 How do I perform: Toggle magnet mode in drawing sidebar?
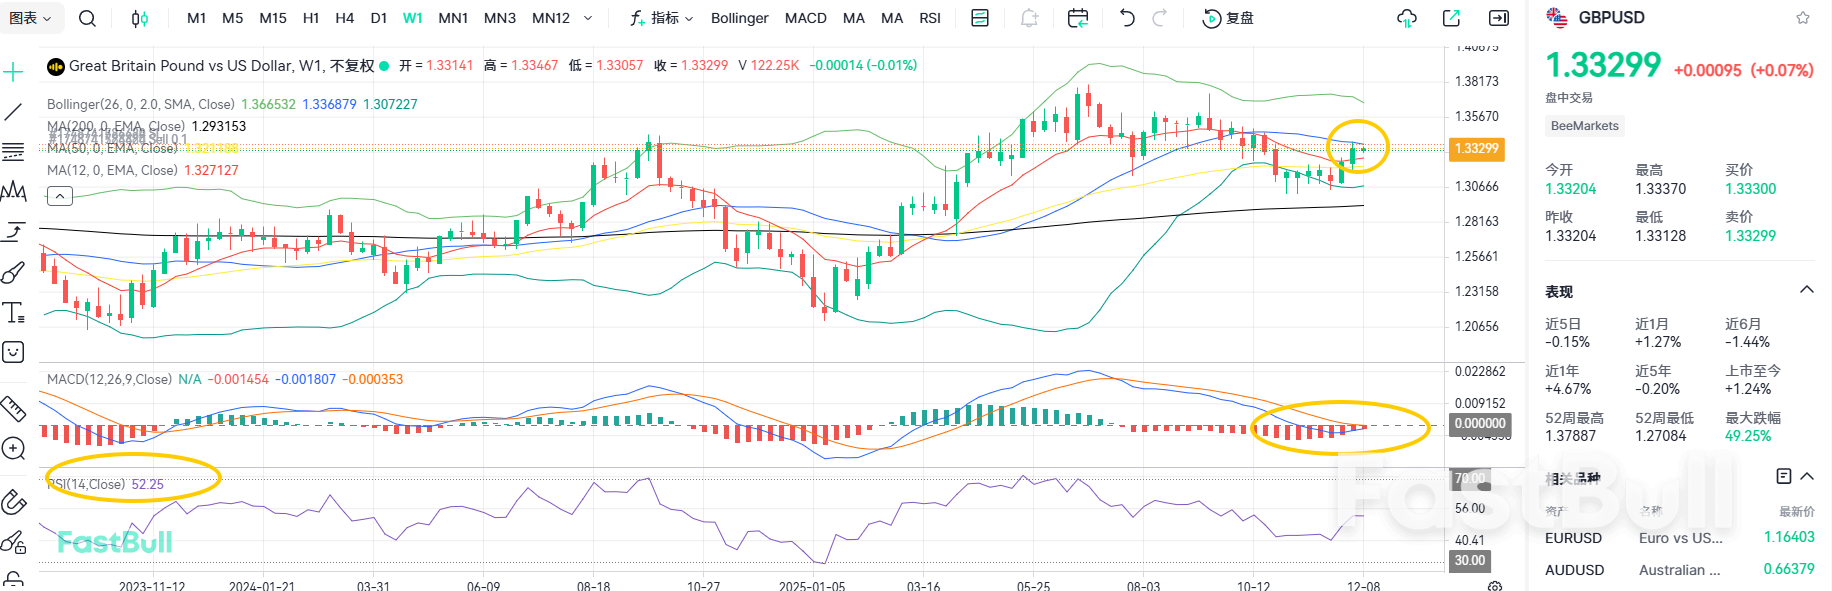[x=14, y=501]
